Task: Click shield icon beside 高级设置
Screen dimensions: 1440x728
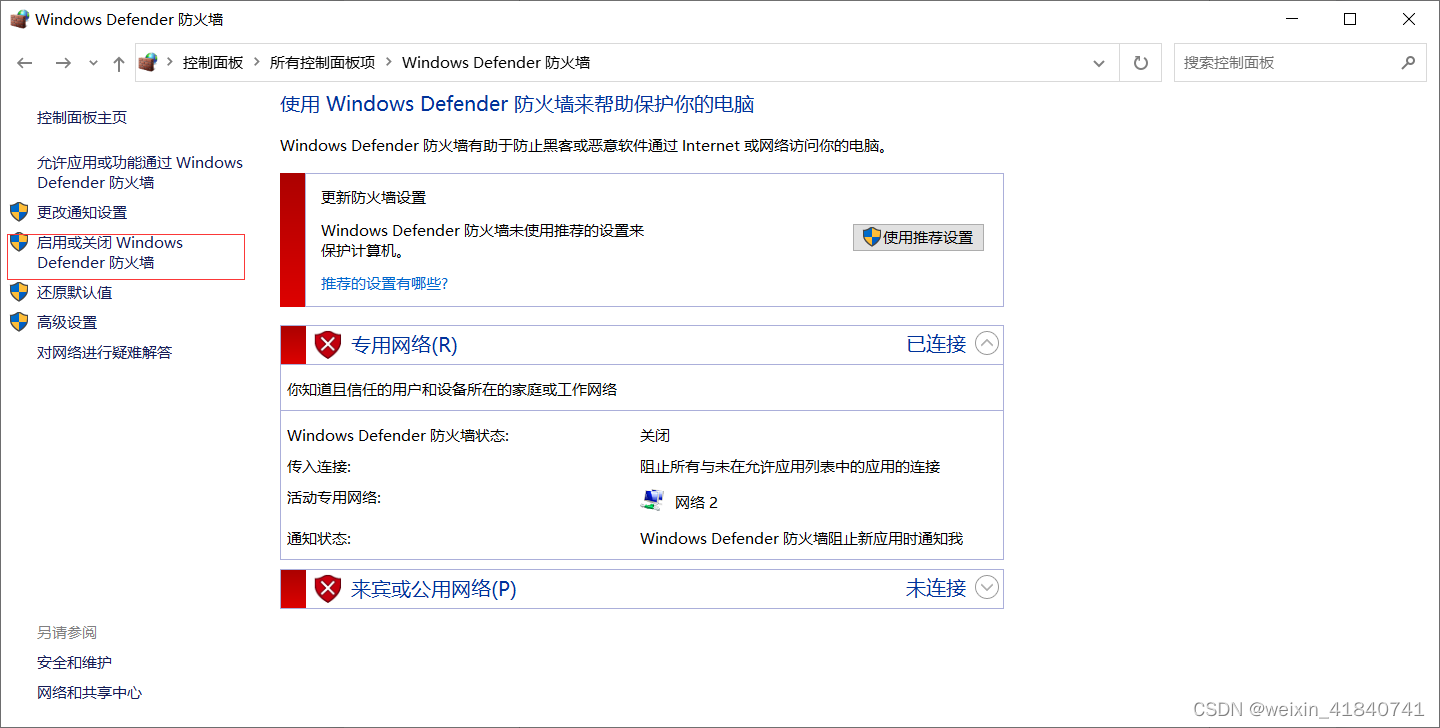Action: pos(19,322)
